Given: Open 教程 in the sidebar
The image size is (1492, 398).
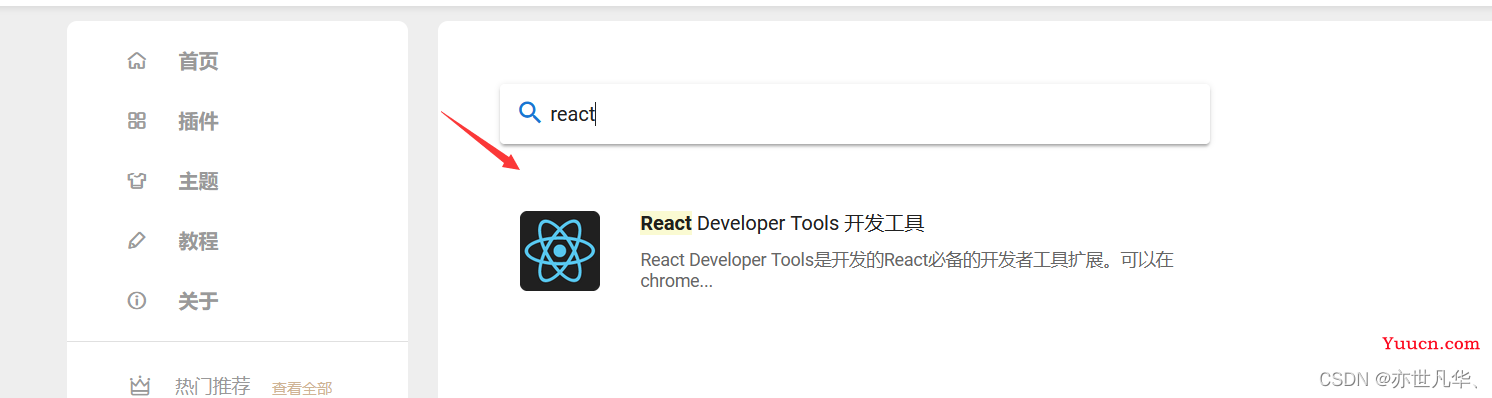Looking at the screenshot, I should [x=198, y=241].
